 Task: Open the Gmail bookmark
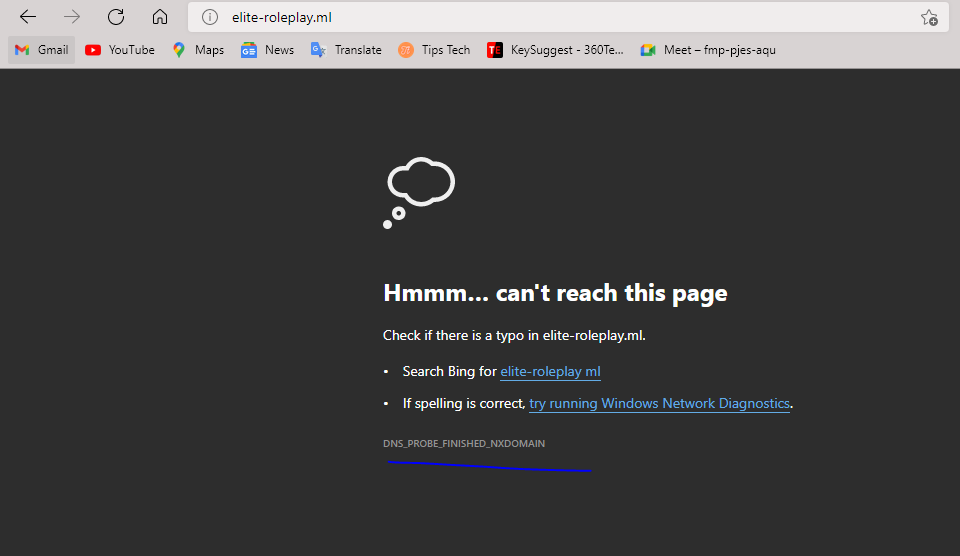pyautogui.click(x=42, y=50)
